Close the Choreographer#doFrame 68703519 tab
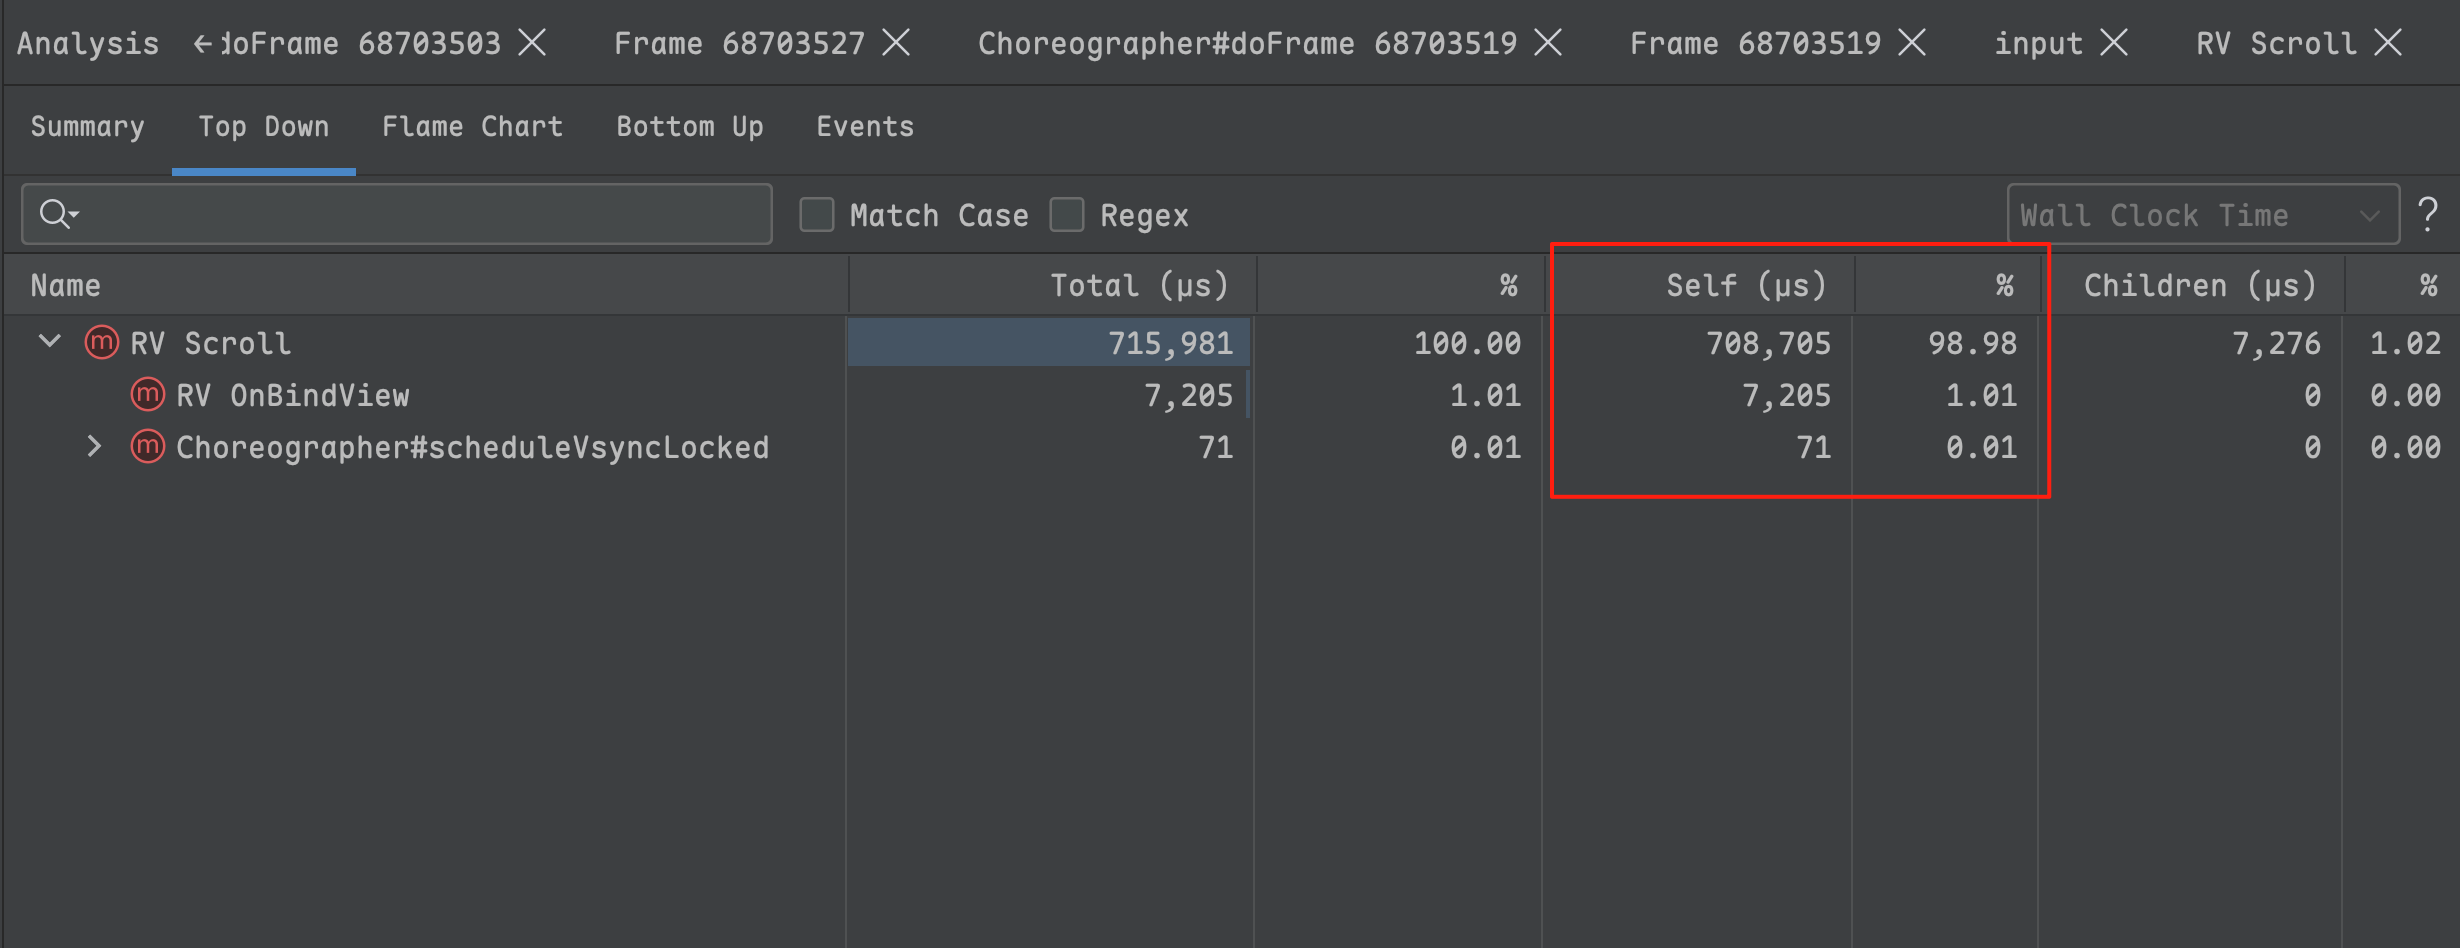This screenshot has height=948, width=2460. click(x=1548, y=43)
